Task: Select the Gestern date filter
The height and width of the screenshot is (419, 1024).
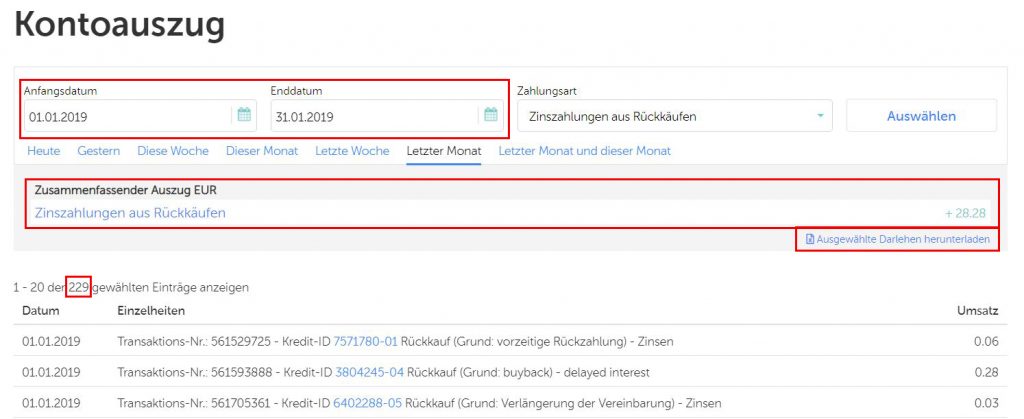Action: [x=99, y=151]
